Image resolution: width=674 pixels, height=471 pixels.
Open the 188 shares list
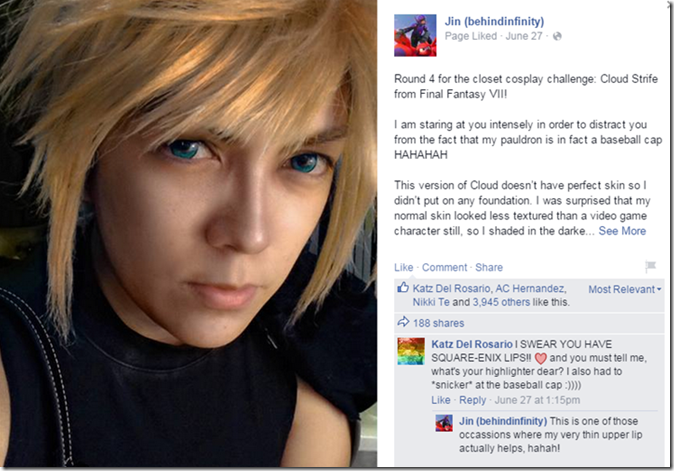438,323
